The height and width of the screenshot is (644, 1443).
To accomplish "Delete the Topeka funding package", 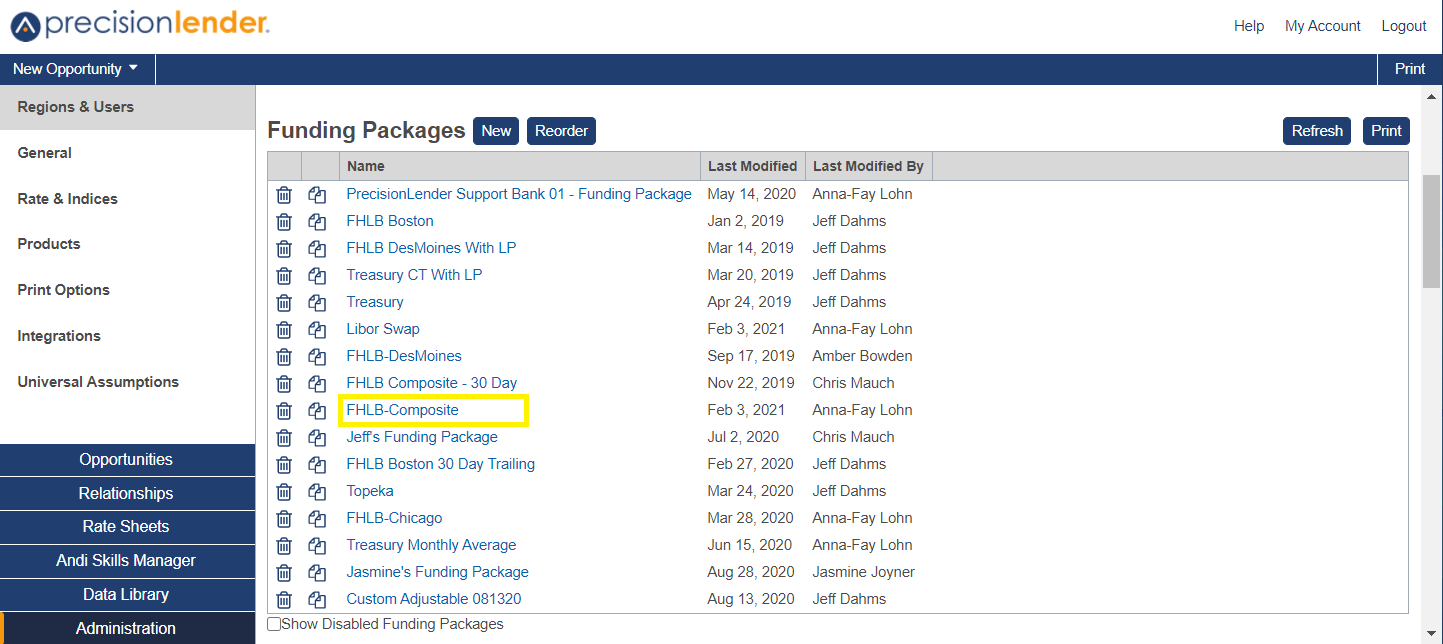I will pos(284,491).
